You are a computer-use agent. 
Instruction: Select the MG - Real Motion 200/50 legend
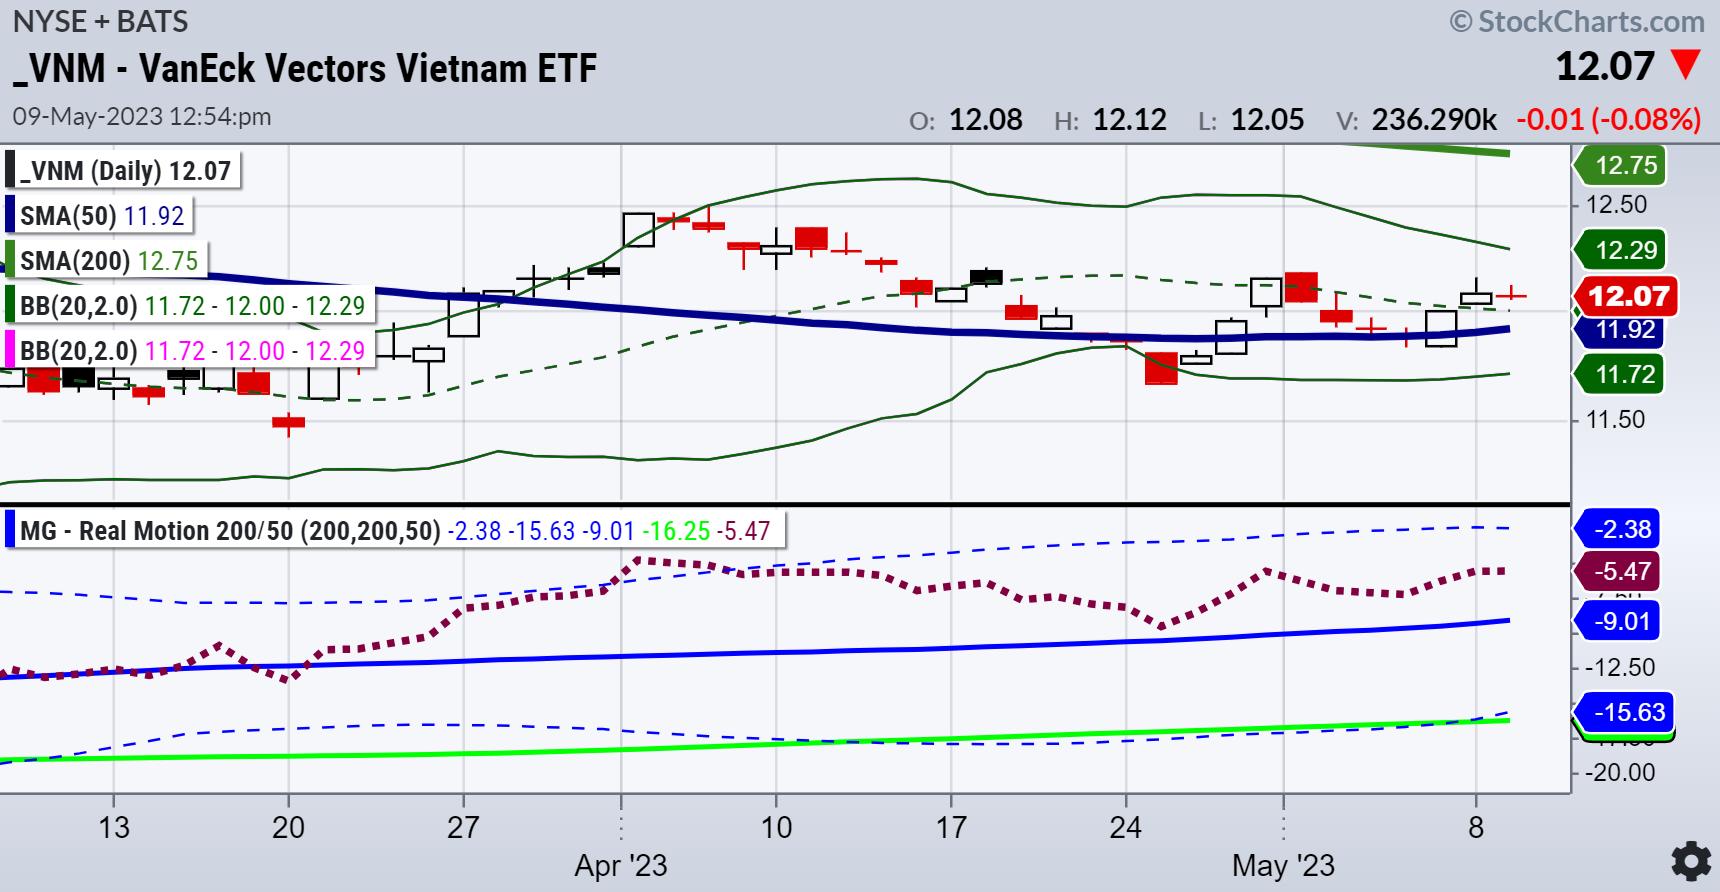pos(394,530)
